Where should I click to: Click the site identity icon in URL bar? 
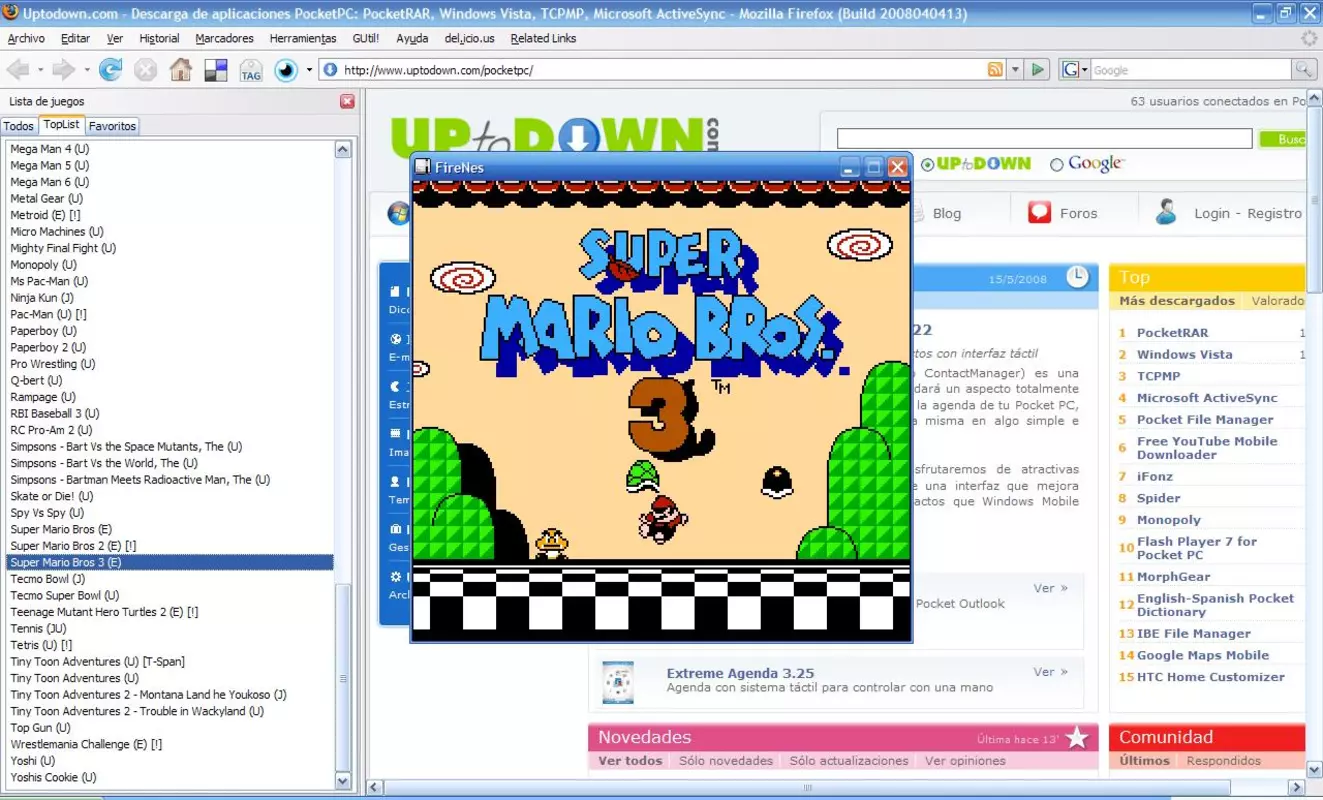coord(330,70)
